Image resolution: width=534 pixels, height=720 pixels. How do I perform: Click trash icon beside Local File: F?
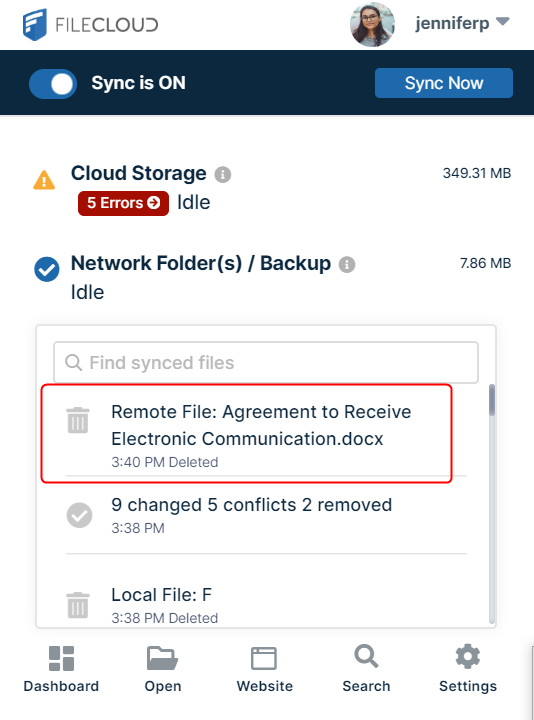point(78,605)
